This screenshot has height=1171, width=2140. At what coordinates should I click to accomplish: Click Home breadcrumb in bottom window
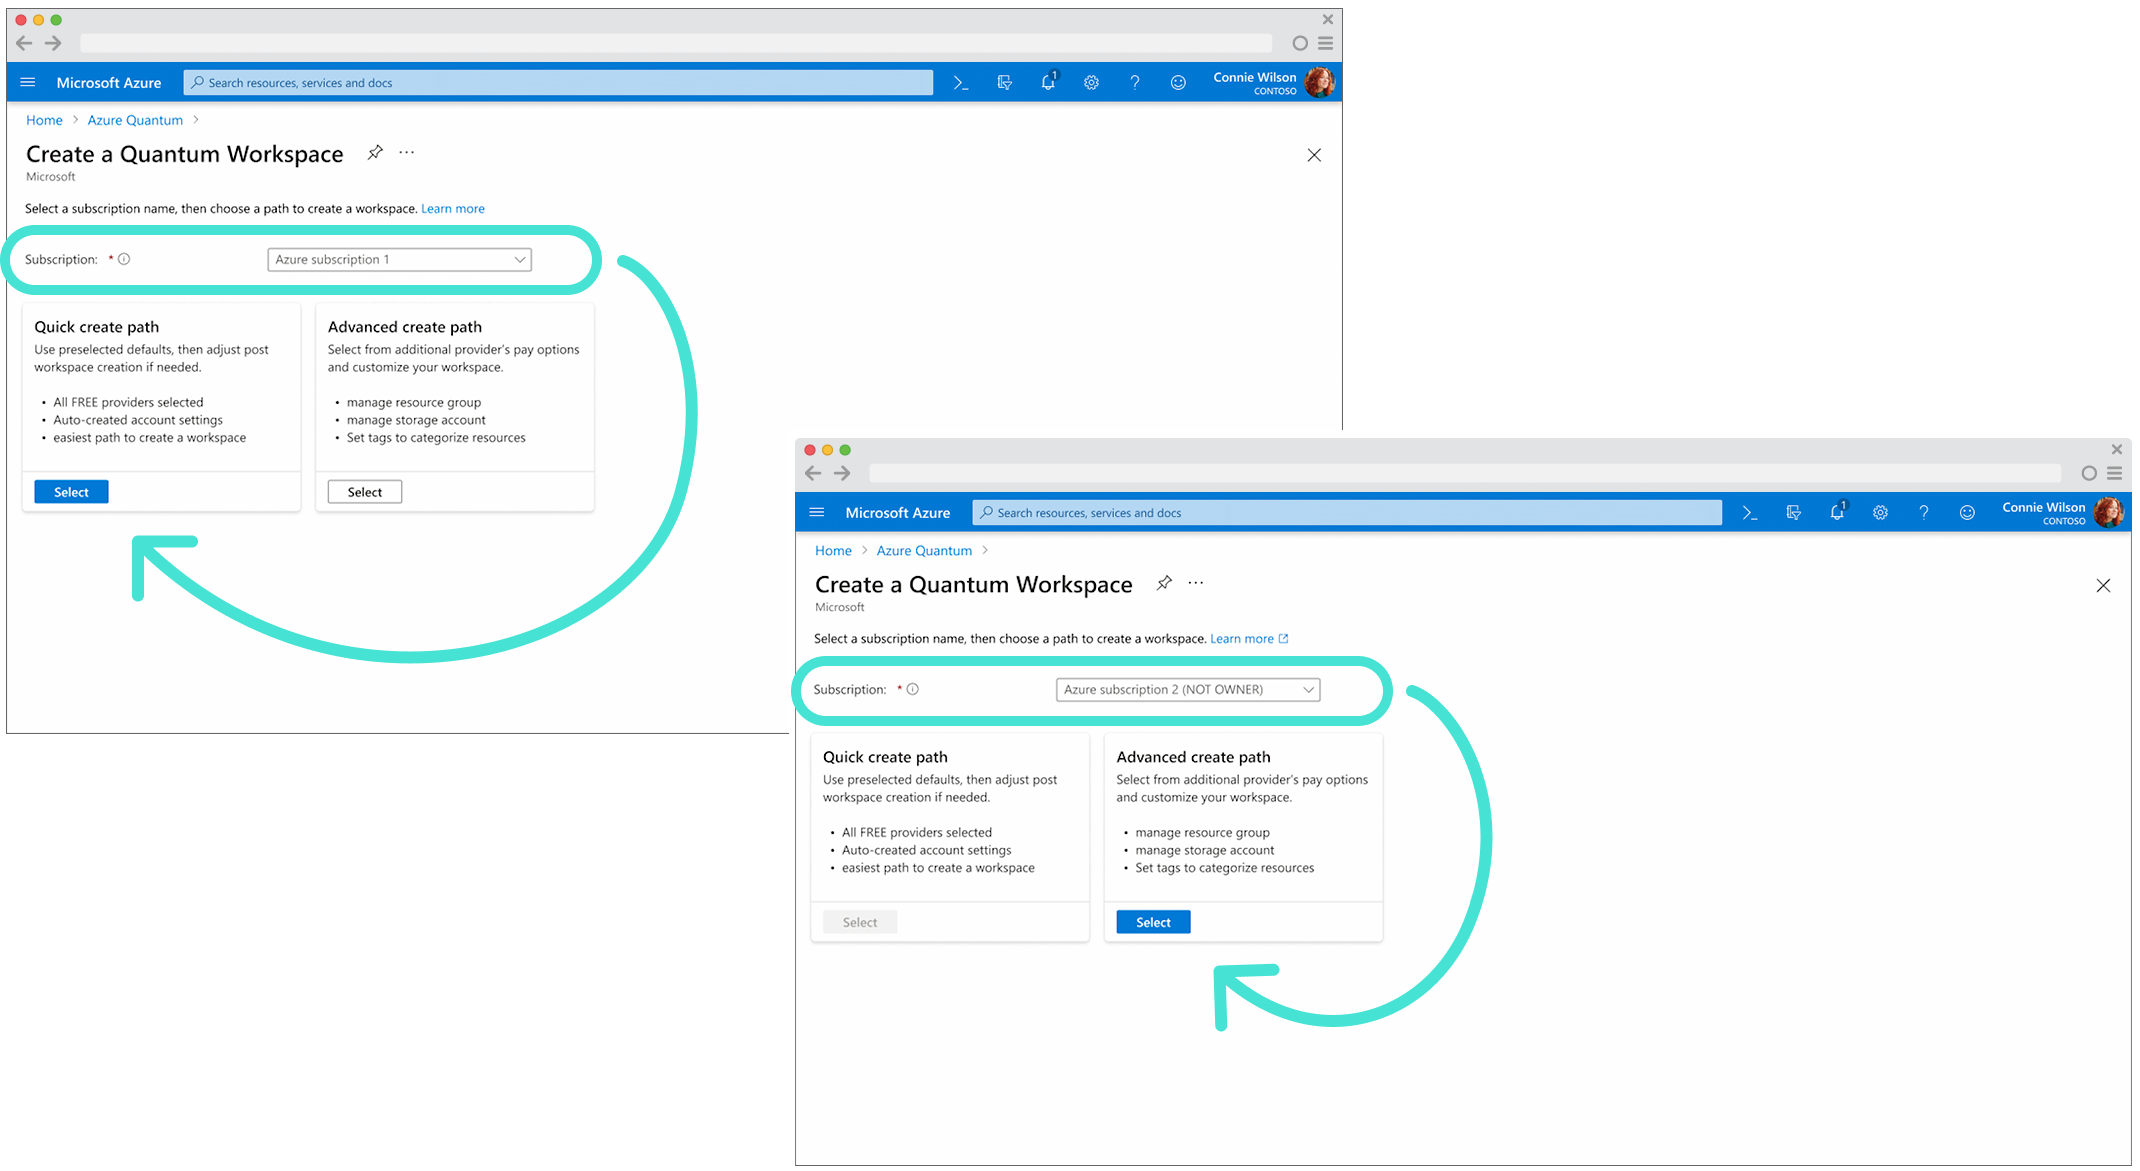coord(833,551)
